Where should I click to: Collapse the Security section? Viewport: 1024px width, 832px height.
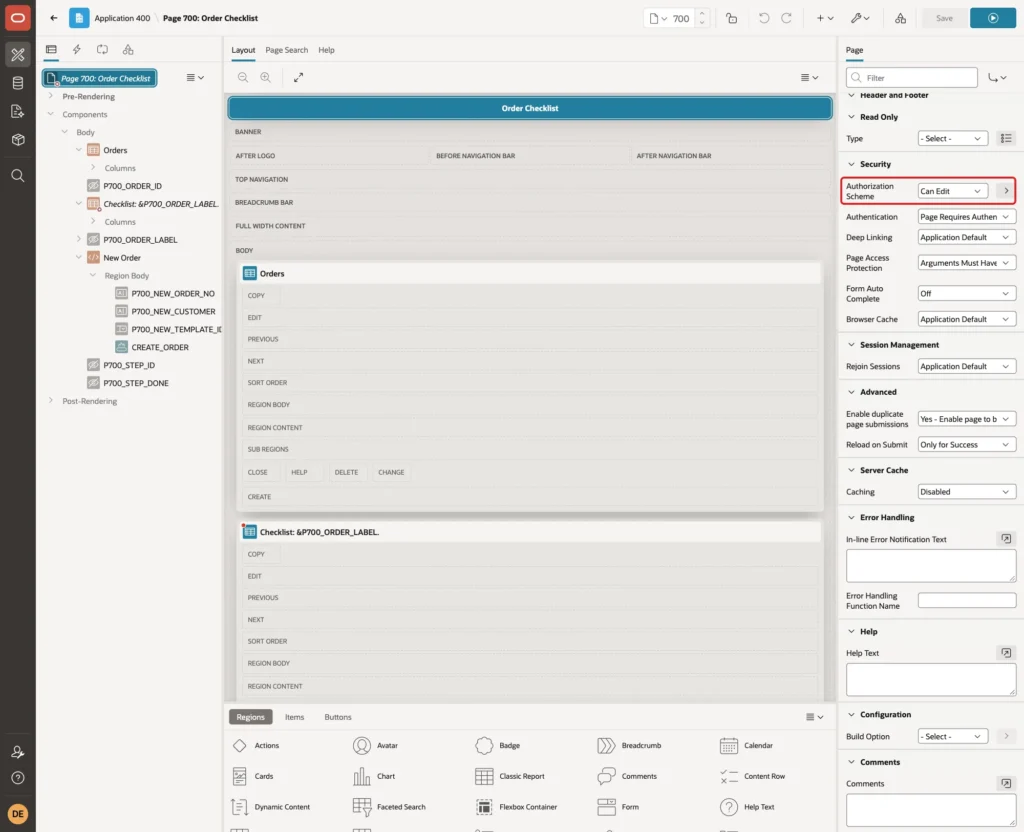(x=851, y=164)
